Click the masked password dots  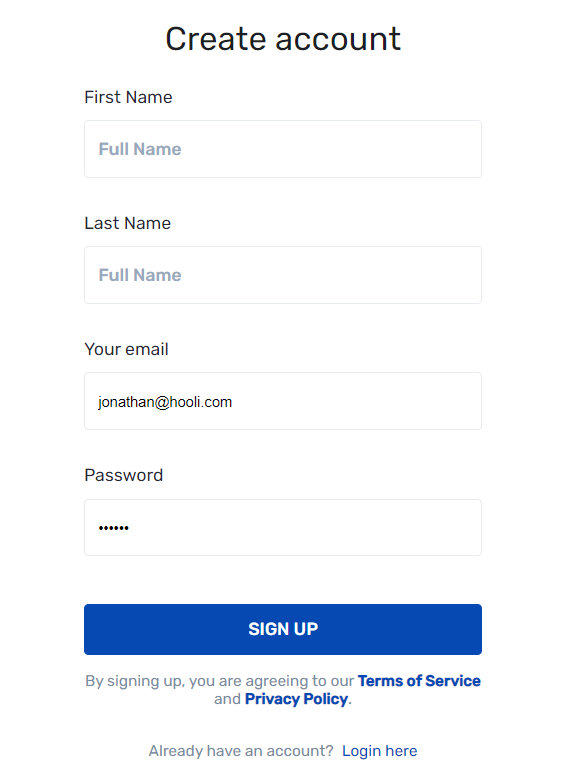click(x=114, y=528)
